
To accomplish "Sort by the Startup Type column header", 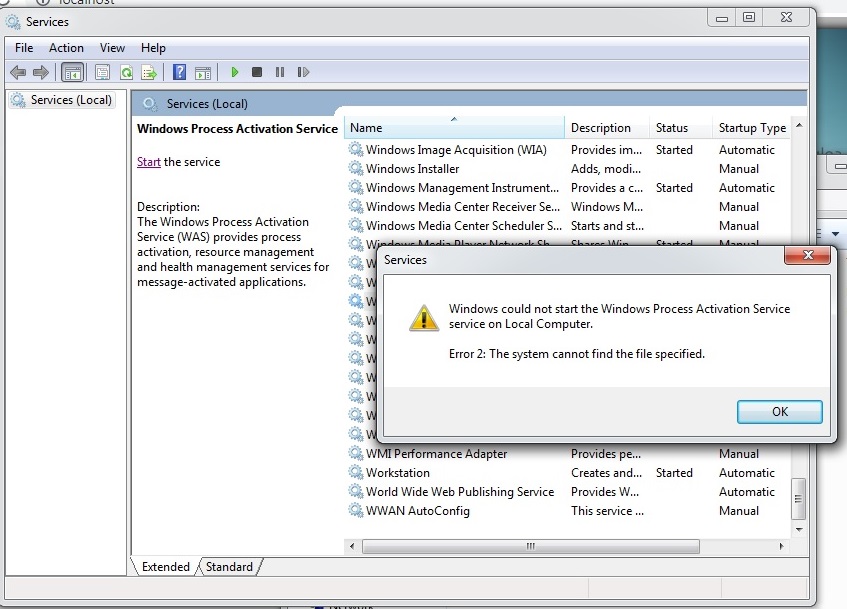I will [x=751, y=128].
